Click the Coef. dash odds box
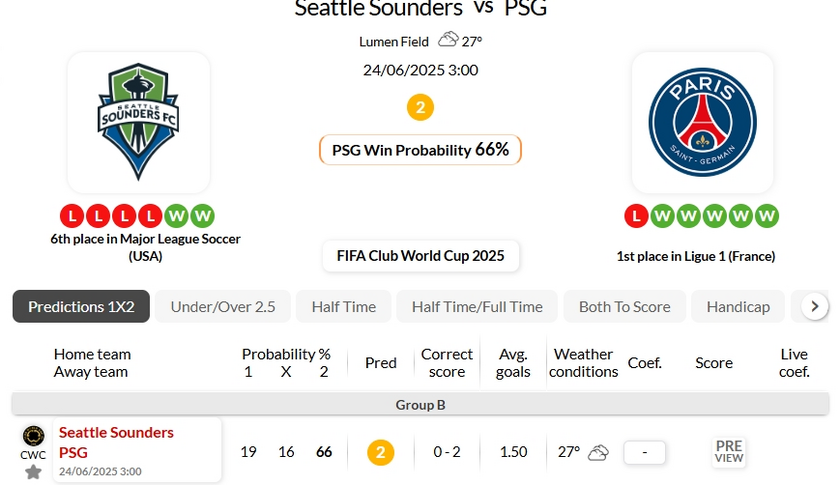The image size is (840, 485). [x=645, y=452]
